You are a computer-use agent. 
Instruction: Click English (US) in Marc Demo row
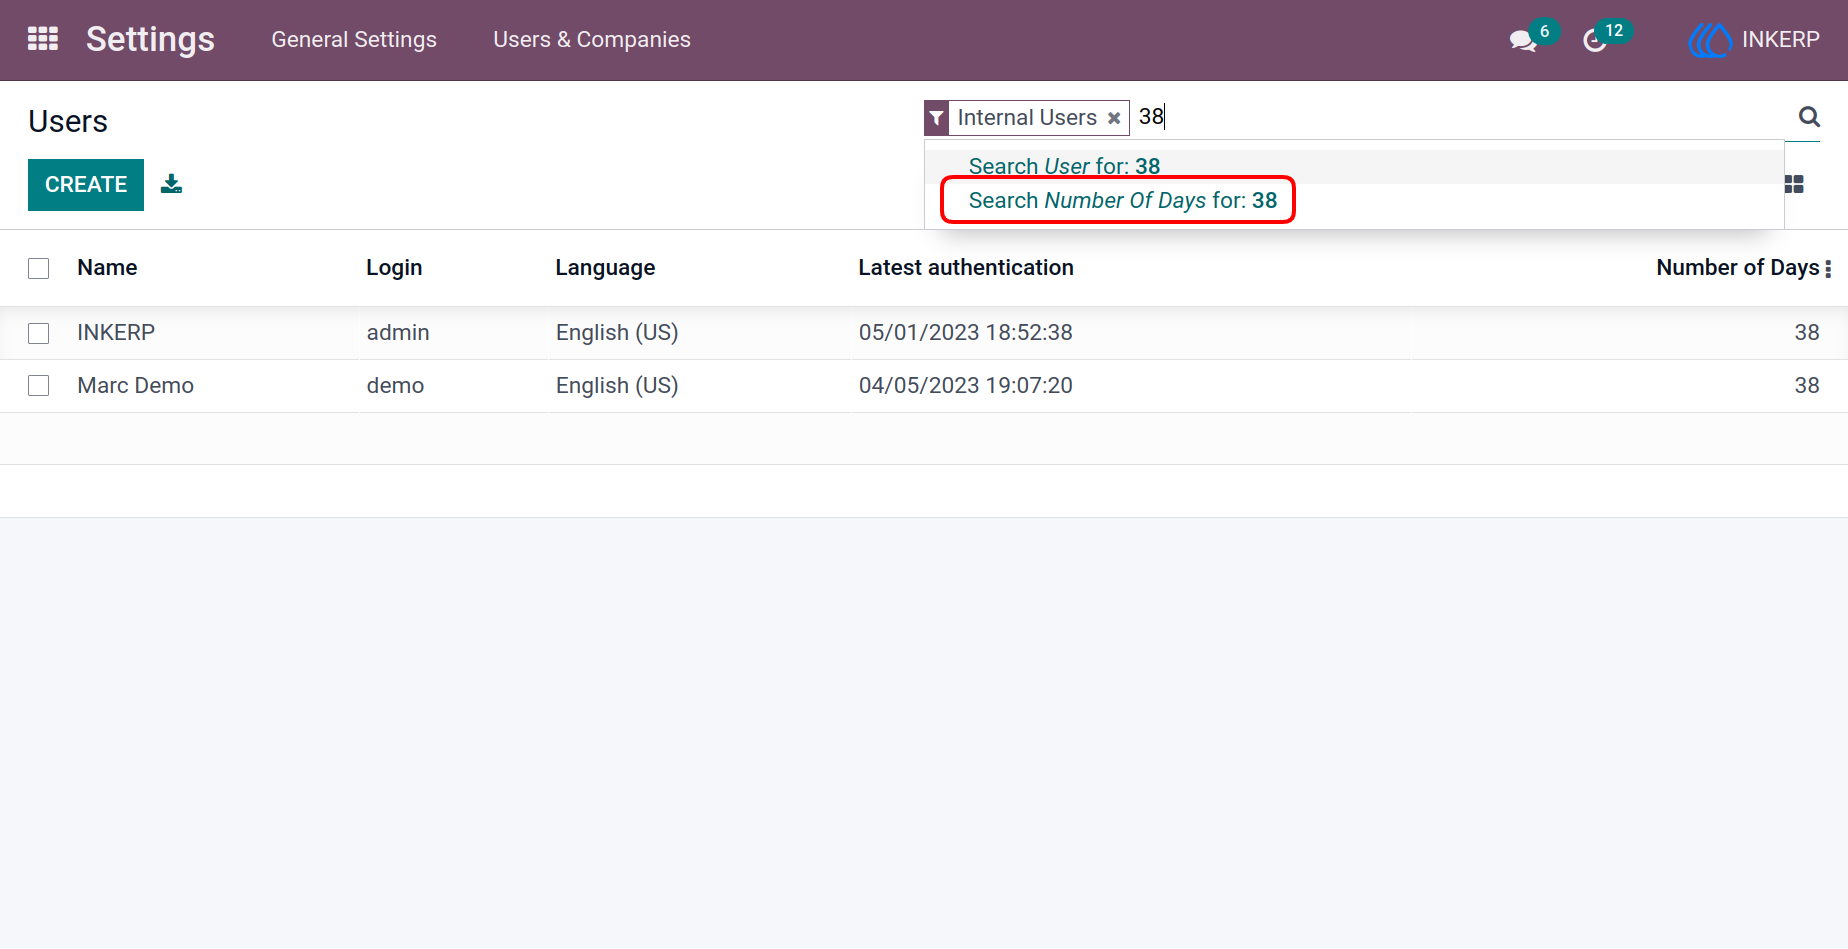[x=617, y=386]
